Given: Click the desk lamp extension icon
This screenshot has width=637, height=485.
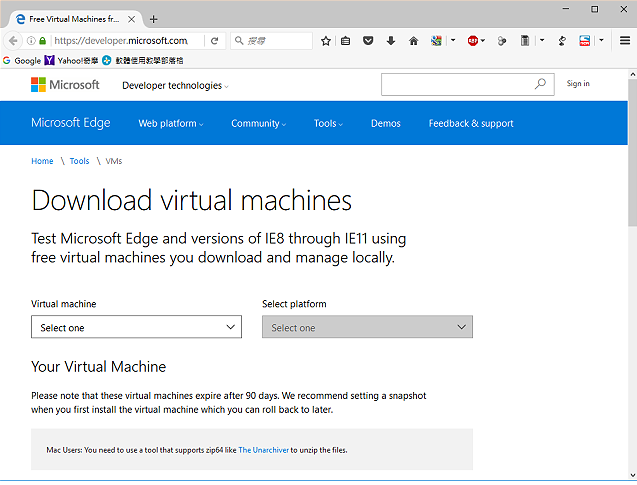Looking at the screenshot, I should (x=562, y=41).
